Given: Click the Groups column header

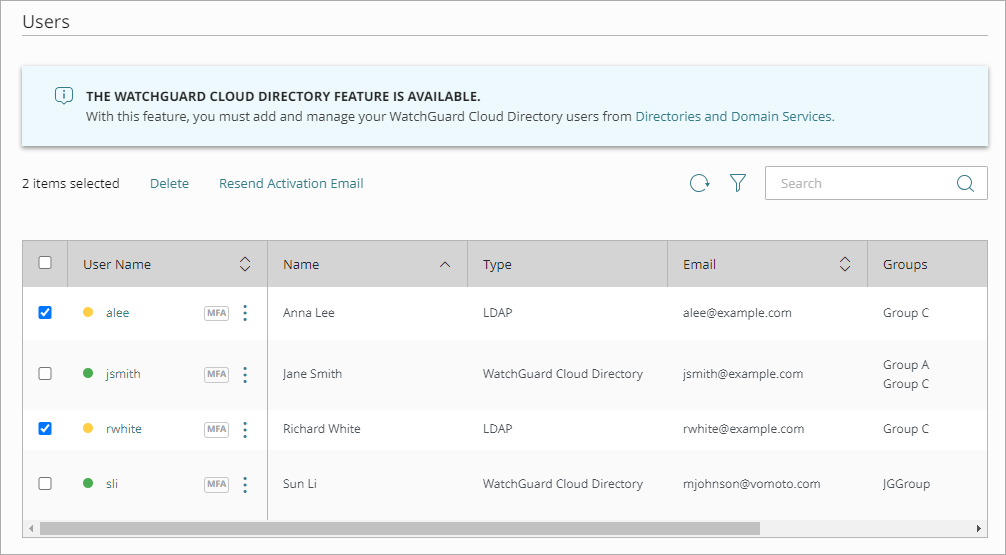Looking at the screenshot, I should coord(905,265).
